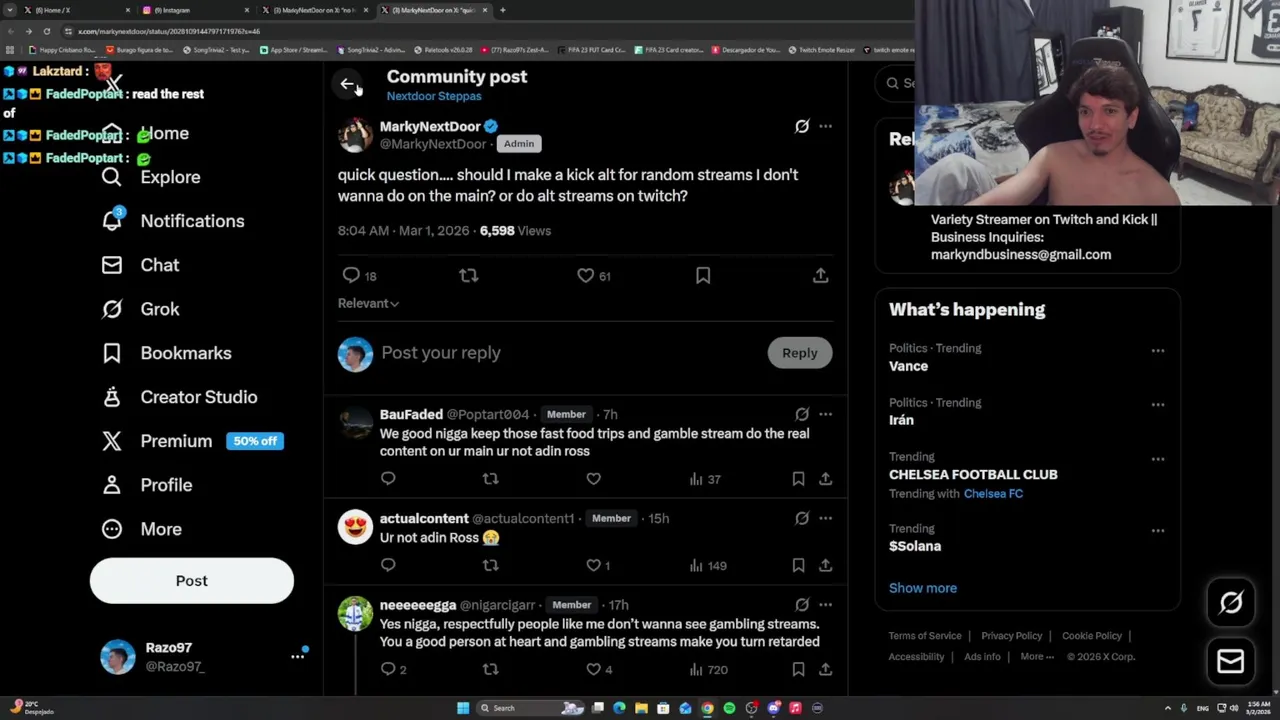Open Explore search icon in sidebar
The width and height of the screenshot is (1280, 720).
[112, 177]
